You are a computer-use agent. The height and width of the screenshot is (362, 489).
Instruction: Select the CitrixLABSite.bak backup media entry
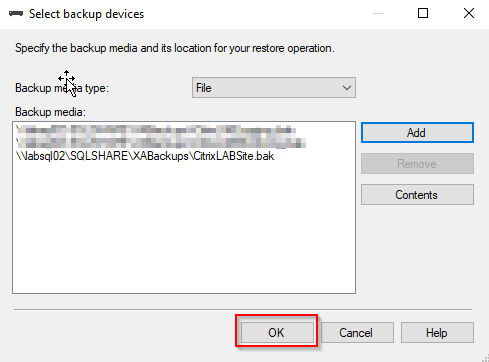(145, 156)
